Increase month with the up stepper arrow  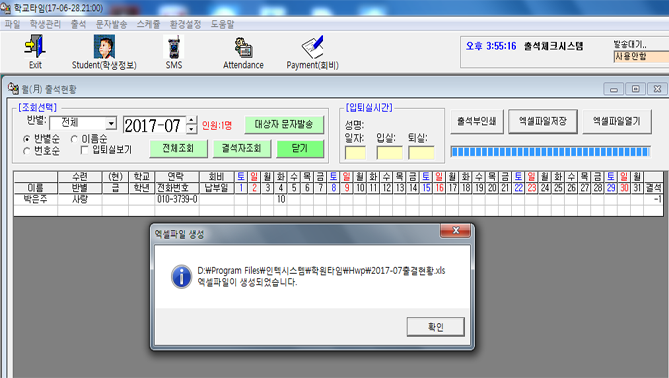click(192, 120)
